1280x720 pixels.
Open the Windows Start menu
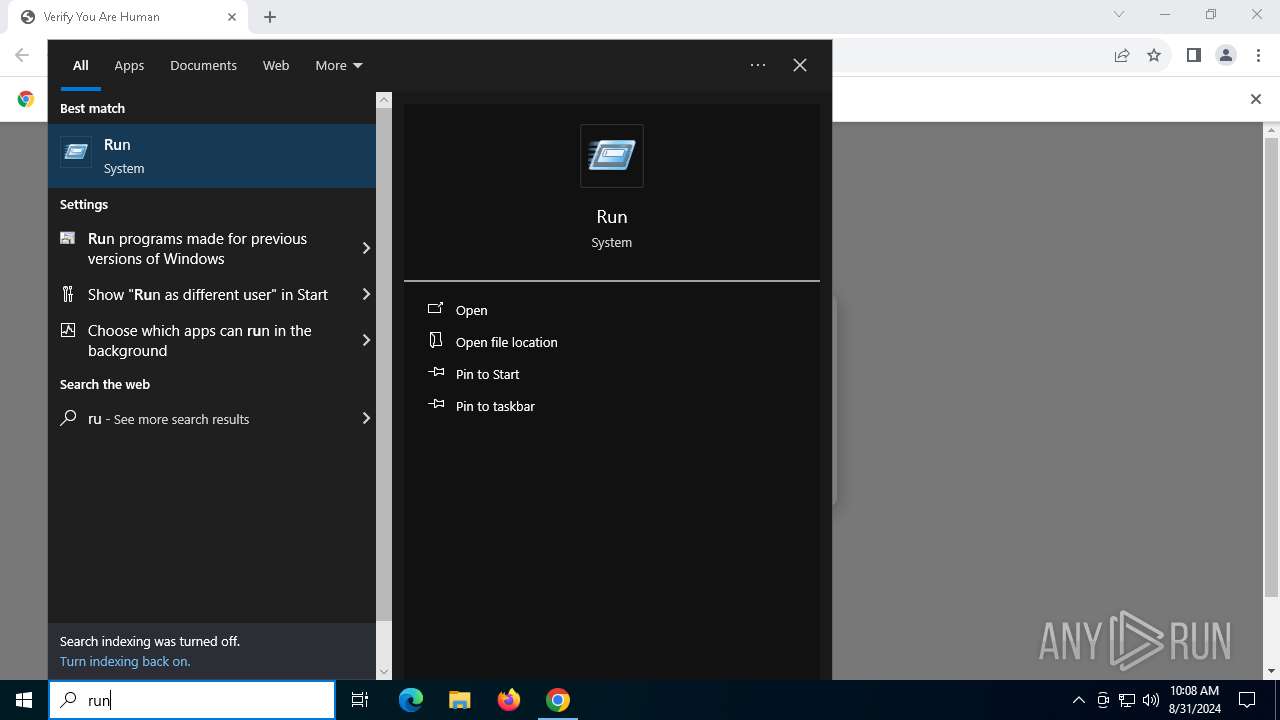point(24,700)
